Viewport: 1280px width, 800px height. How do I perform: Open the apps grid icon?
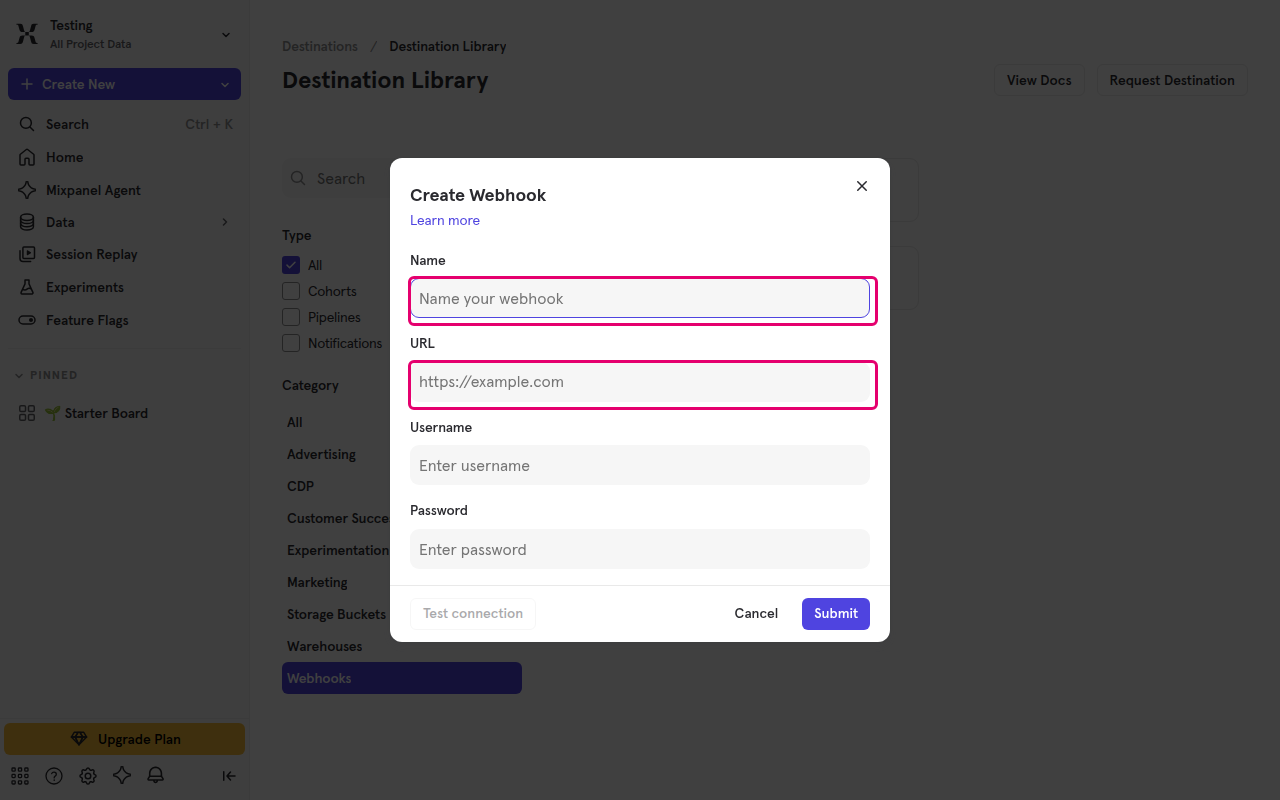(x=20, y=775)
